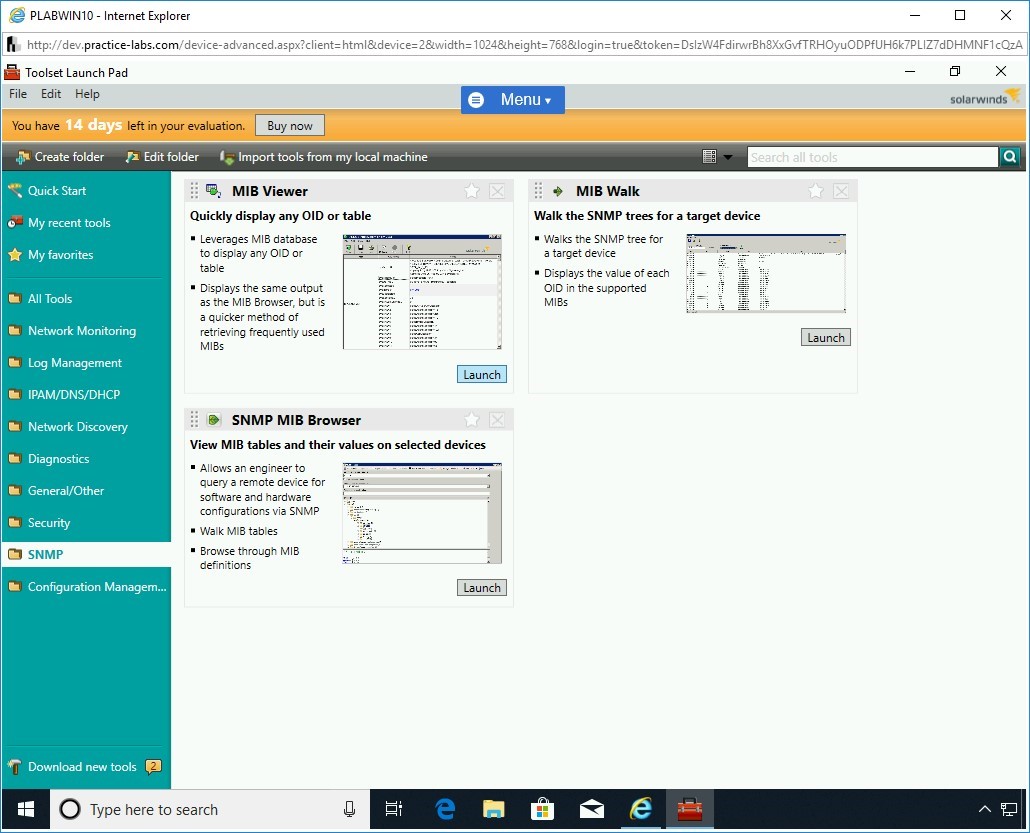The width and height of the screenshot is (1030, 833).
Task: Remove the MIB Viewer card with X icon
Action: [497, 191]
